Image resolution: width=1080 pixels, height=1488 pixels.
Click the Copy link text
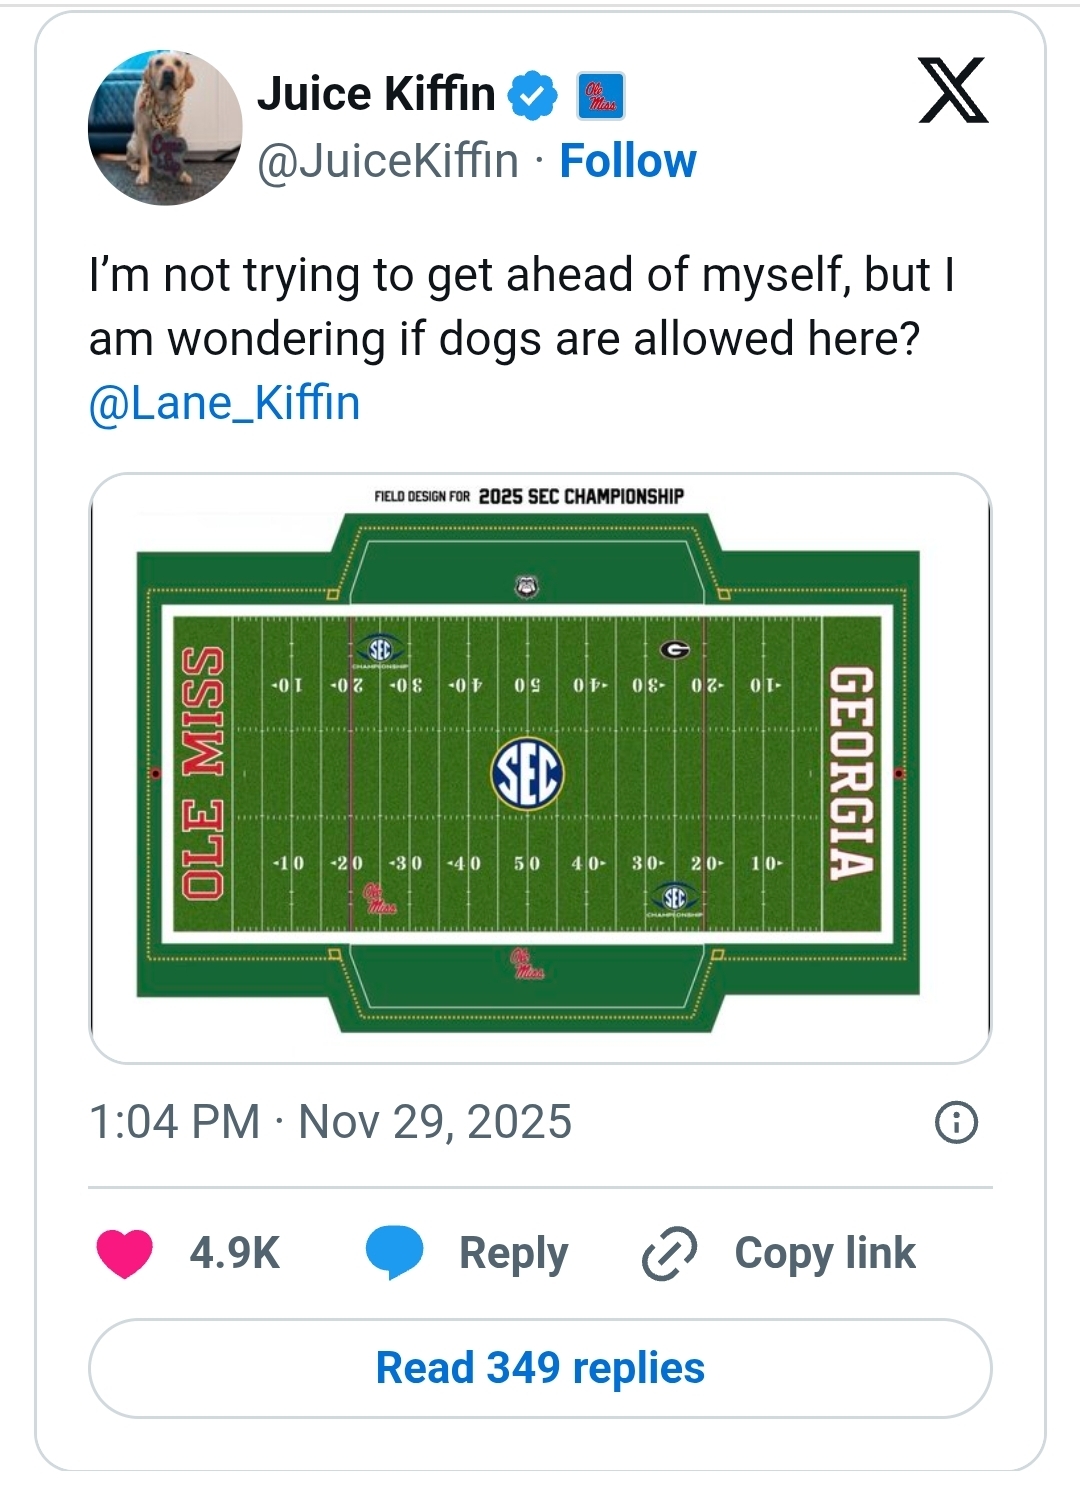click(825, 1253)
